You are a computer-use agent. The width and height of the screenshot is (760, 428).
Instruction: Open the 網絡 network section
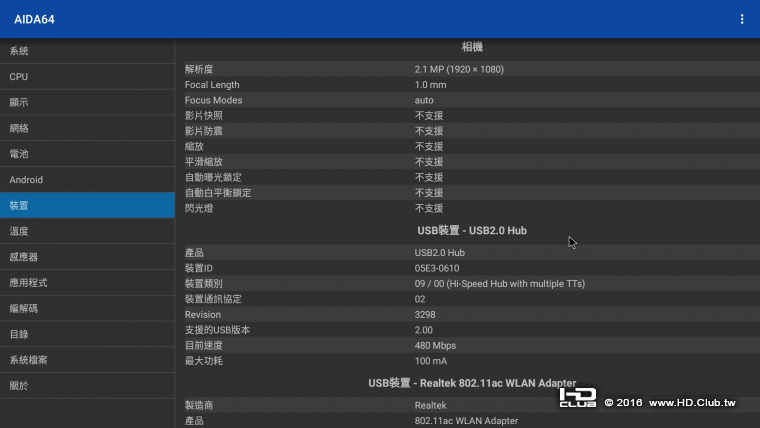click(x=87, y=128)
